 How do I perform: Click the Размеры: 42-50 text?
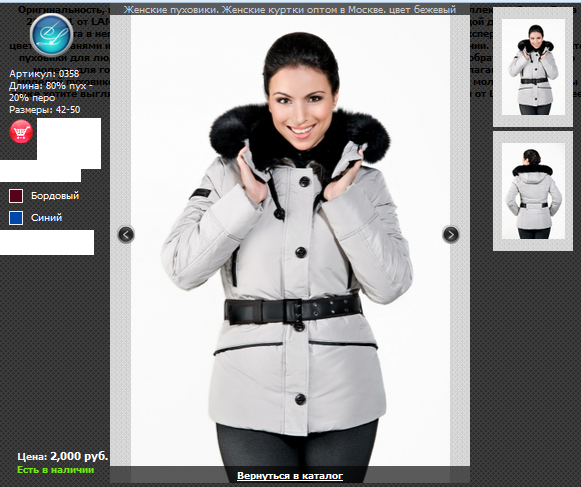click(x=44, y=110)
